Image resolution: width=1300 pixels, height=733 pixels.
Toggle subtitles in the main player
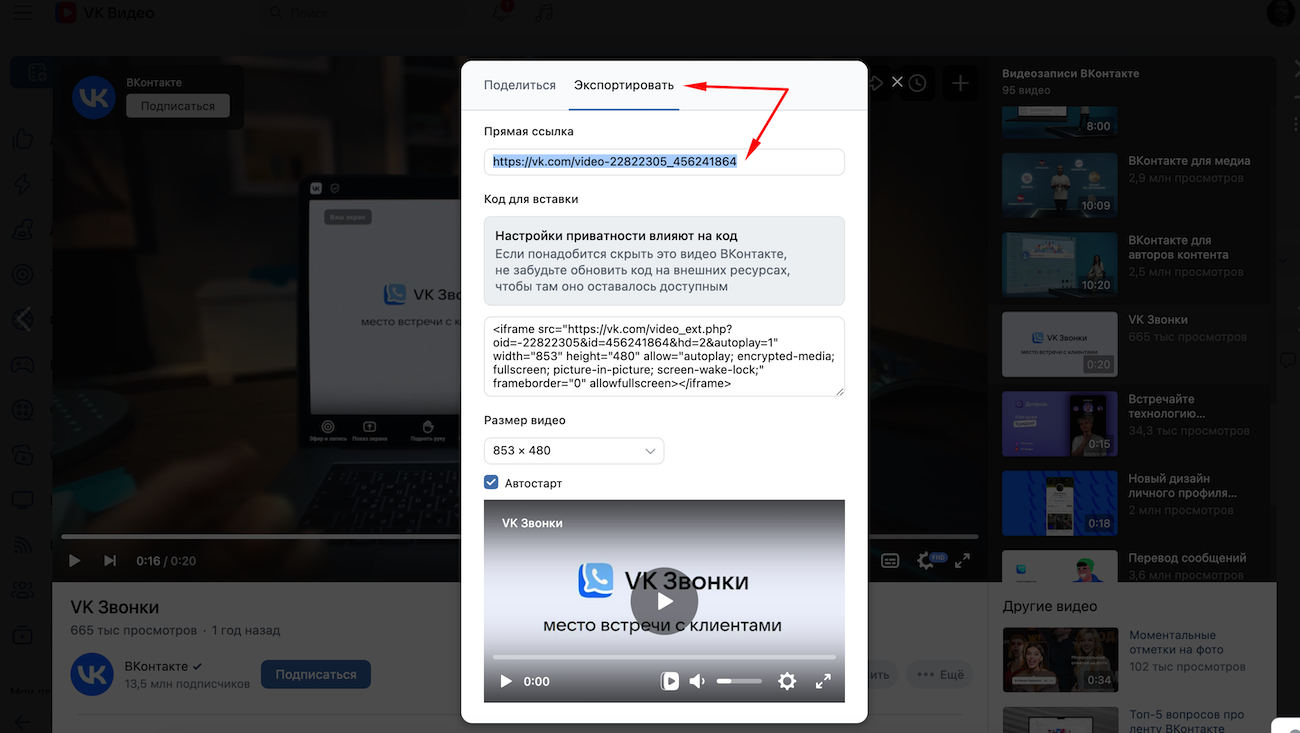pos(890,561)
